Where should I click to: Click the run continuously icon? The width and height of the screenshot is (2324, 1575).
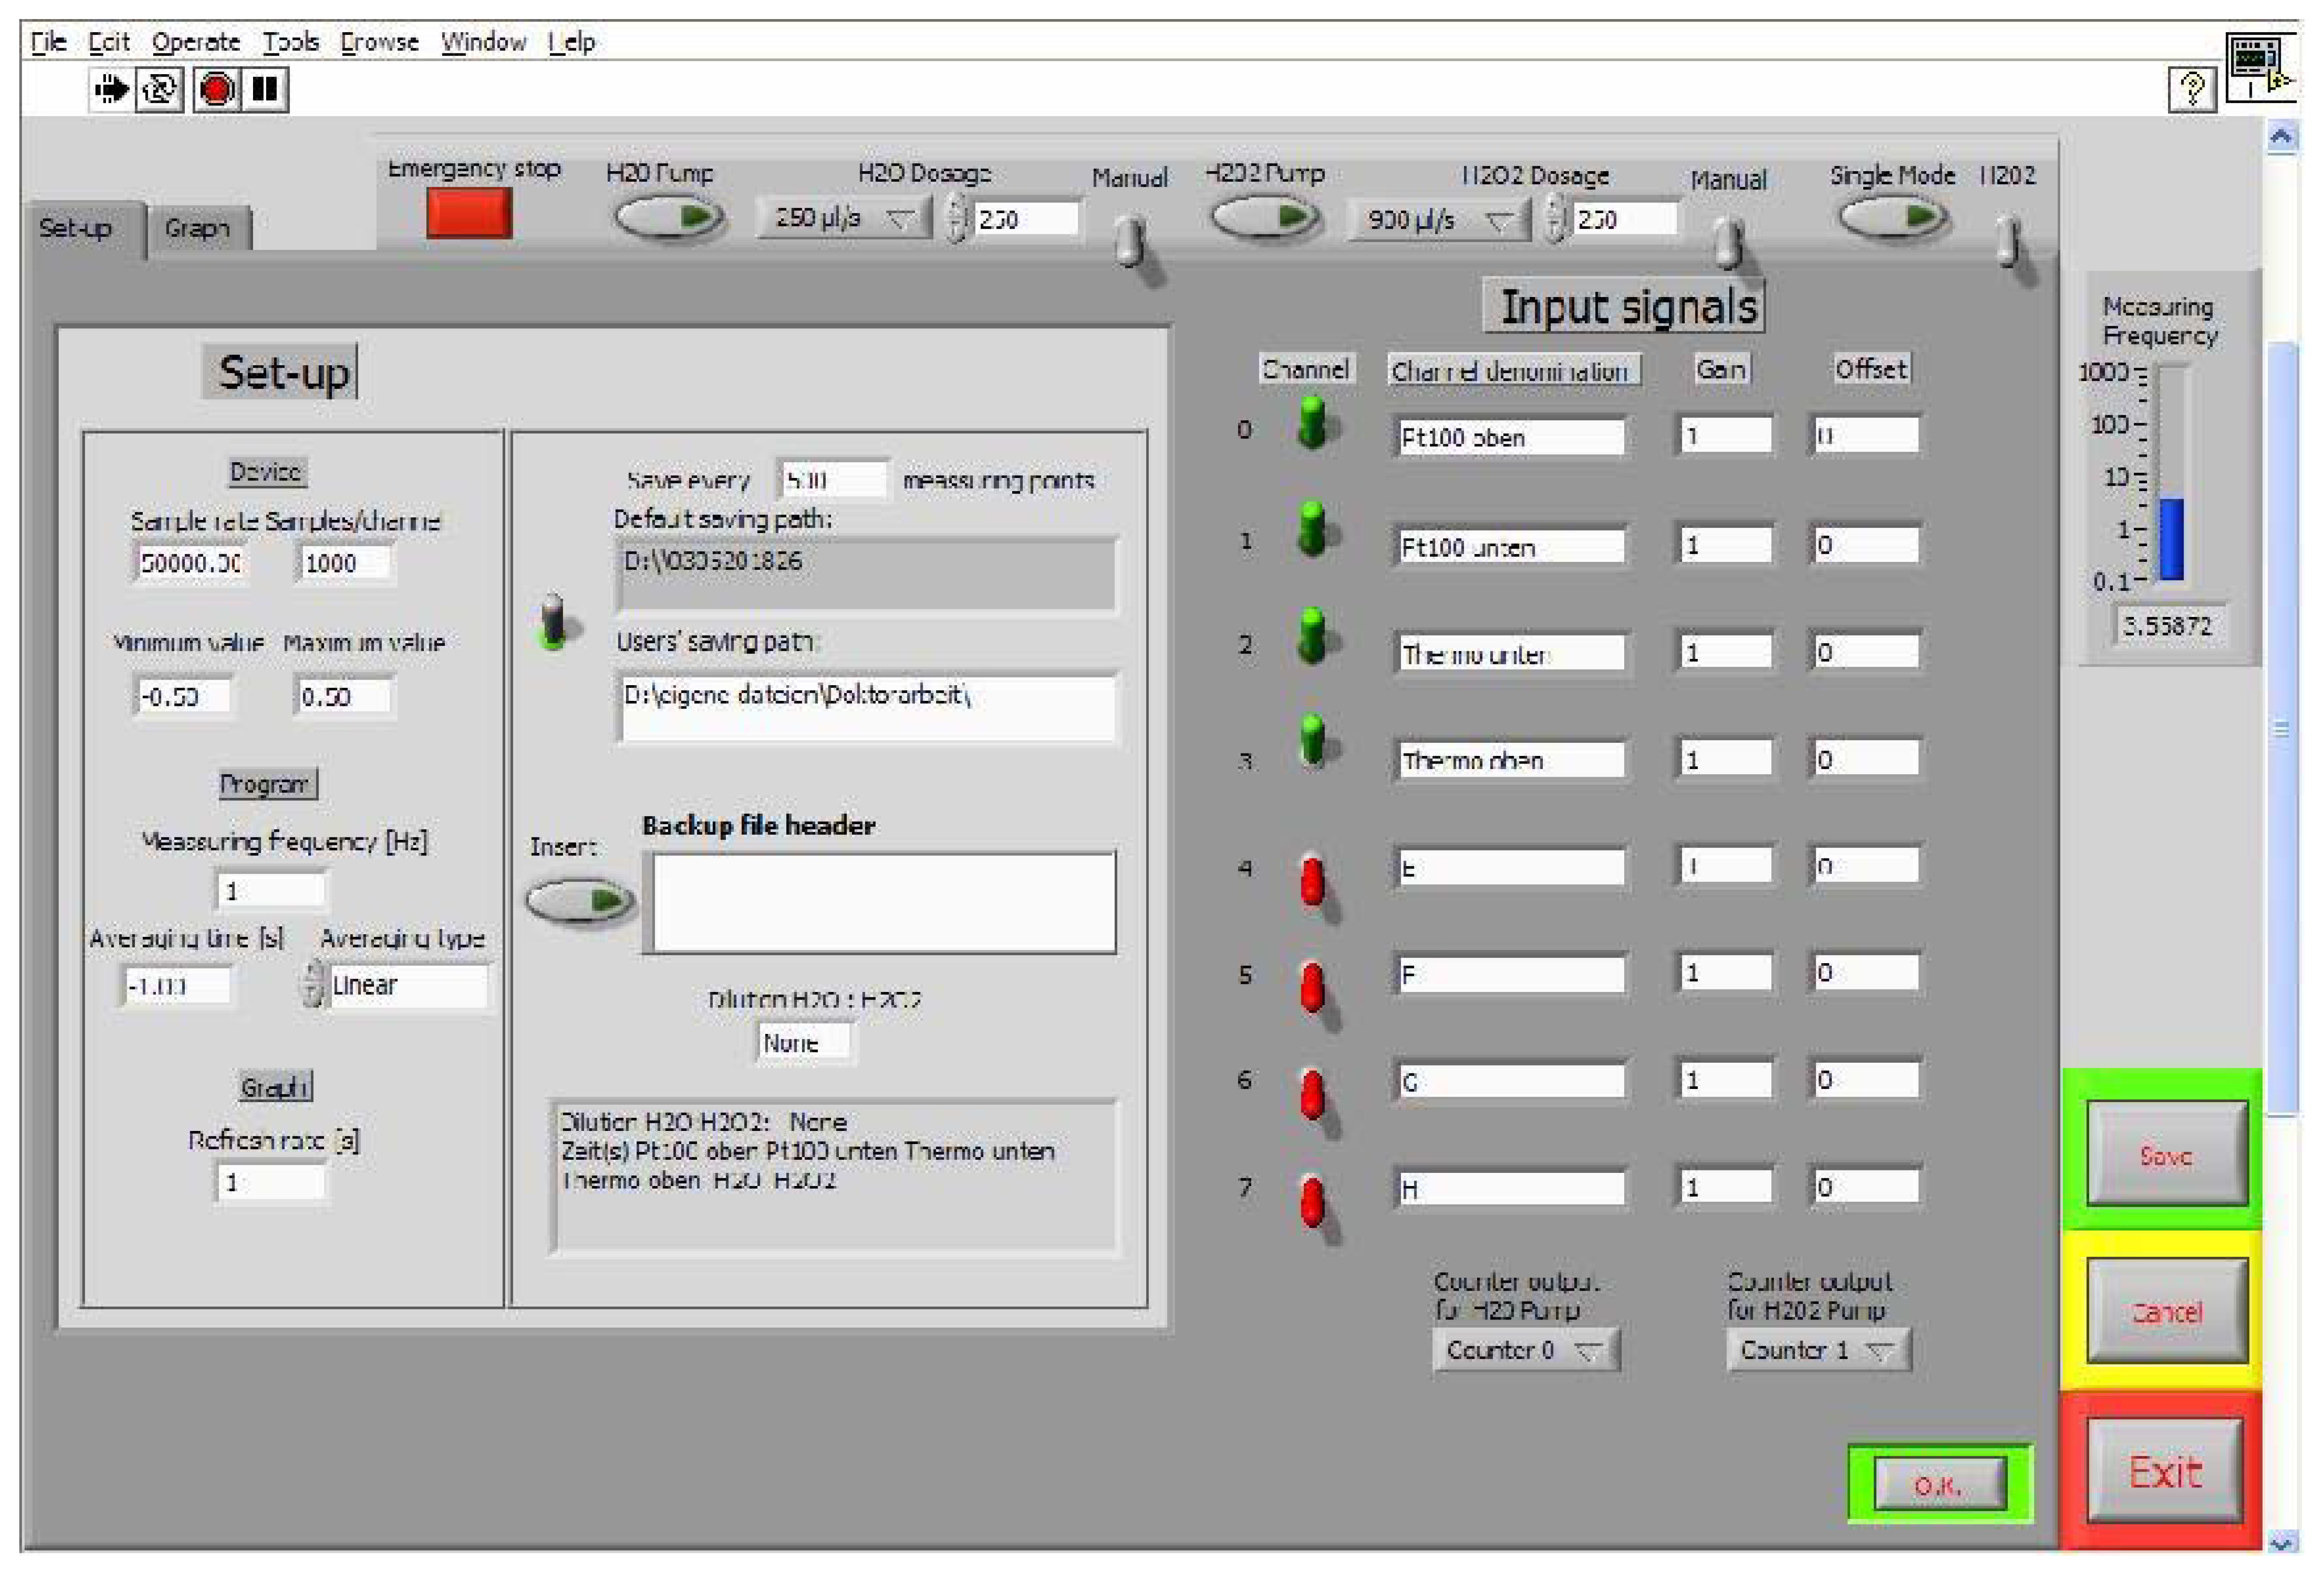(x=160, y=89)
